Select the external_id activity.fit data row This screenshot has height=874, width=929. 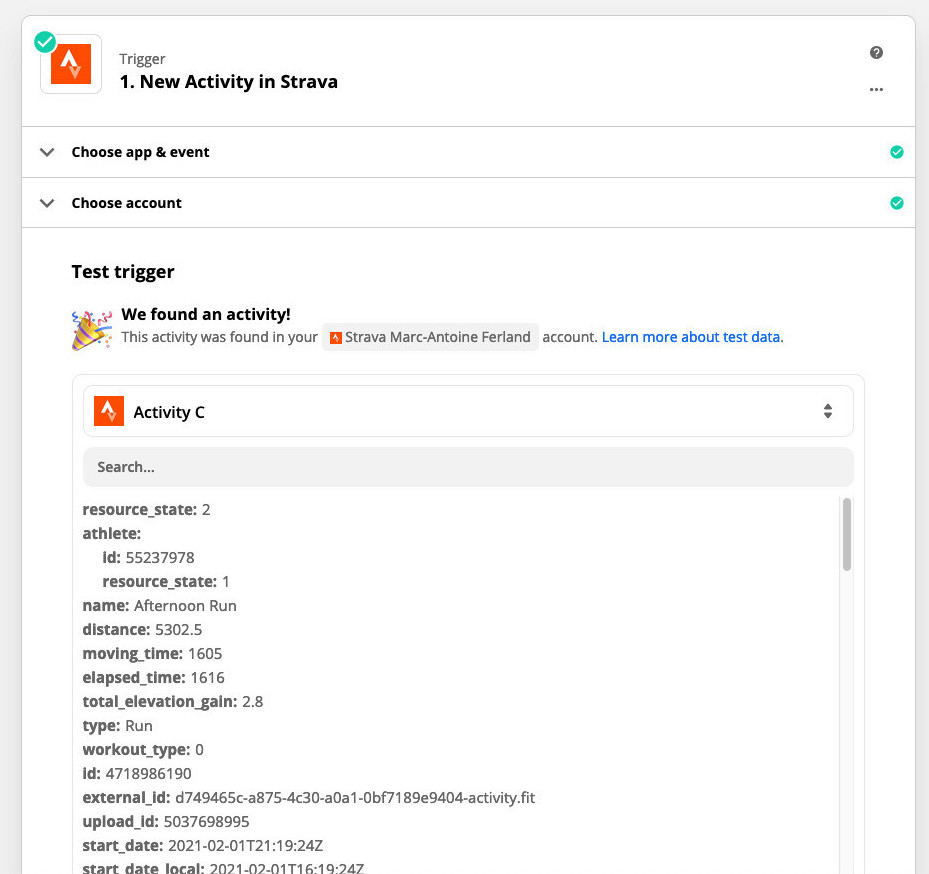[x=309, y=797]
